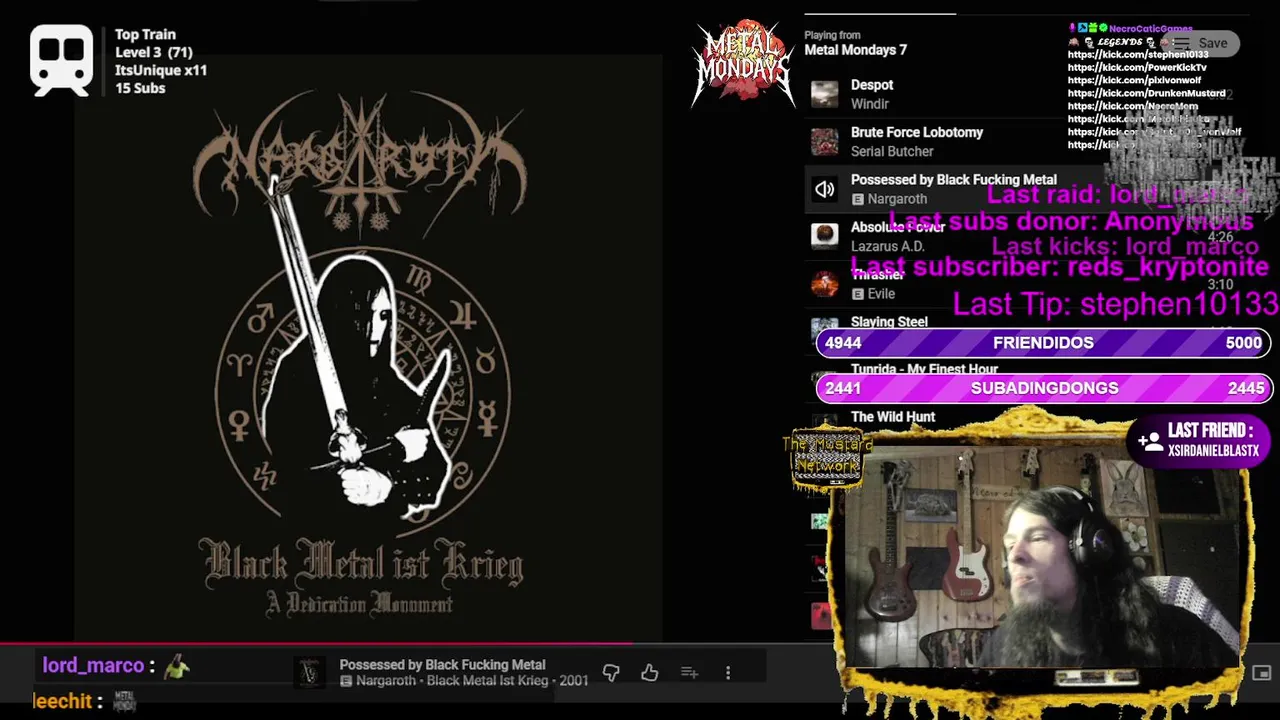Screen dimensions: 1280x720
Task: Open Serial Butcher artist link
Action: (x=892, y=151)
